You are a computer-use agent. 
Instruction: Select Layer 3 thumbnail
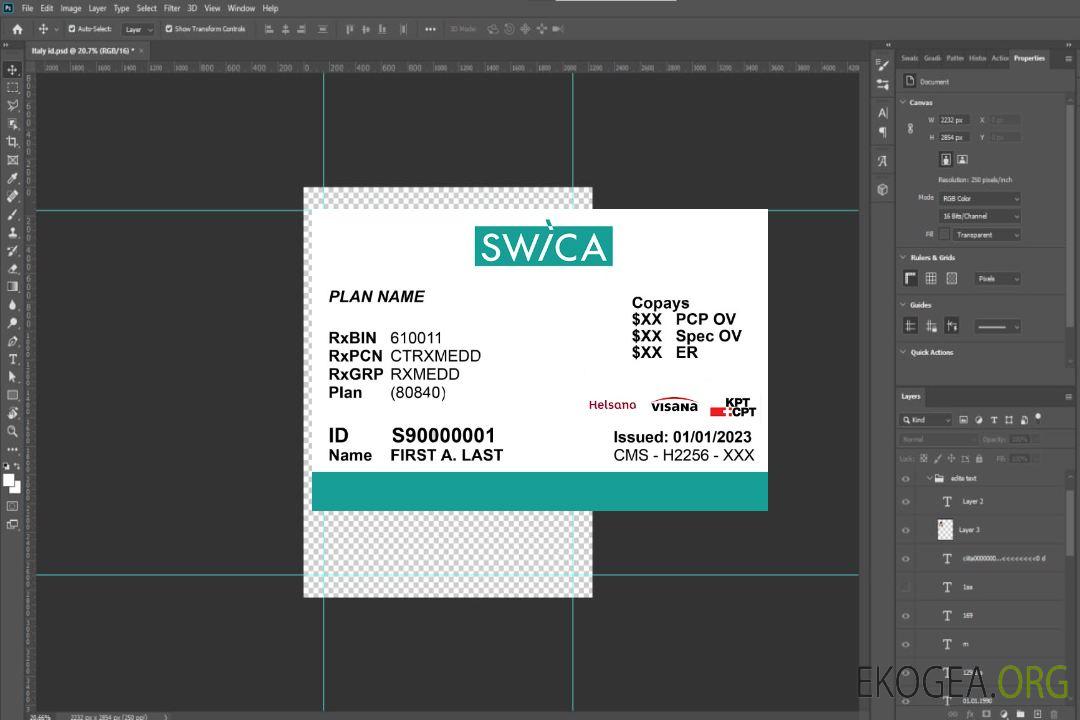946,530
